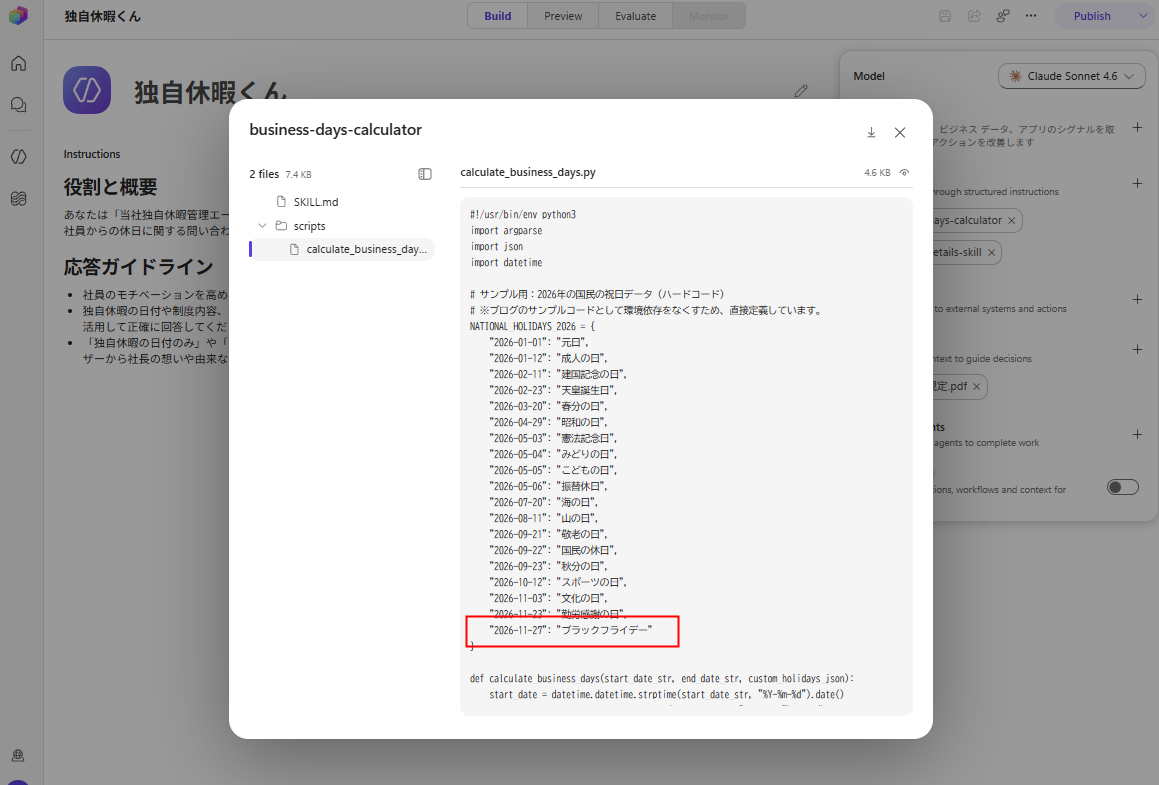Screen dimensions: 1159x785
Task: Open the Agents icon in left sidebar
Action: point(18,157)
